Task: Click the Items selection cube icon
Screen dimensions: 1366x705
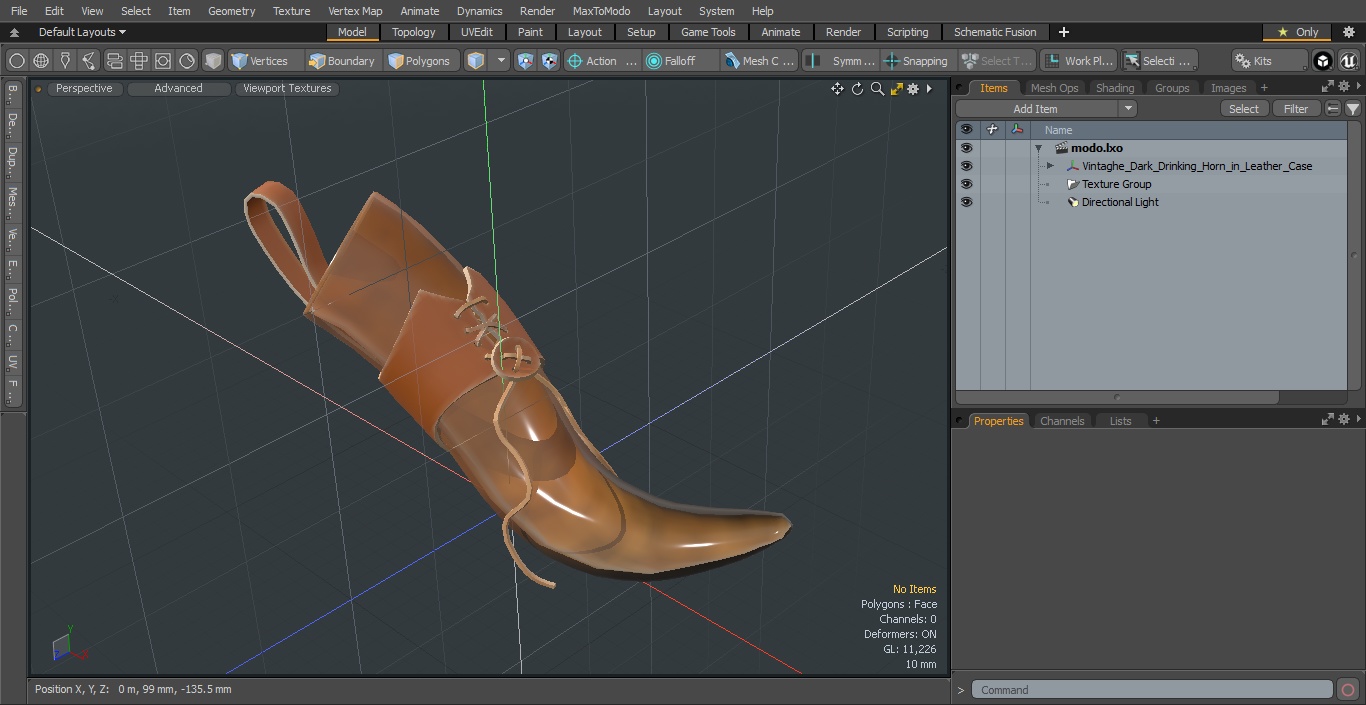Action: (x=476, y=61)
